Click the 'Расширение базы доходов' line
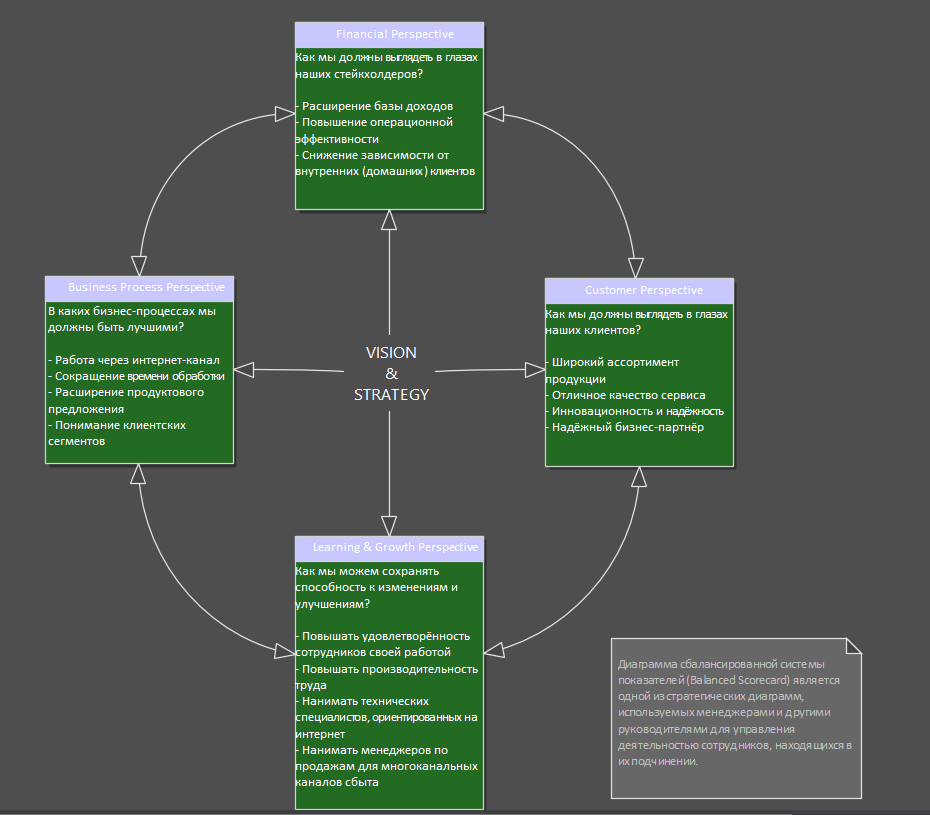This screenshot has height=815, width=930. [x=377, y=106]
